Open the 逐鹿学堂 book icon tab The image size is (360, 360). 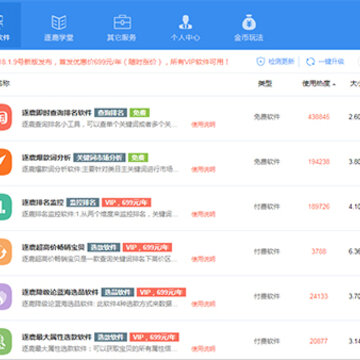(59, 22)
